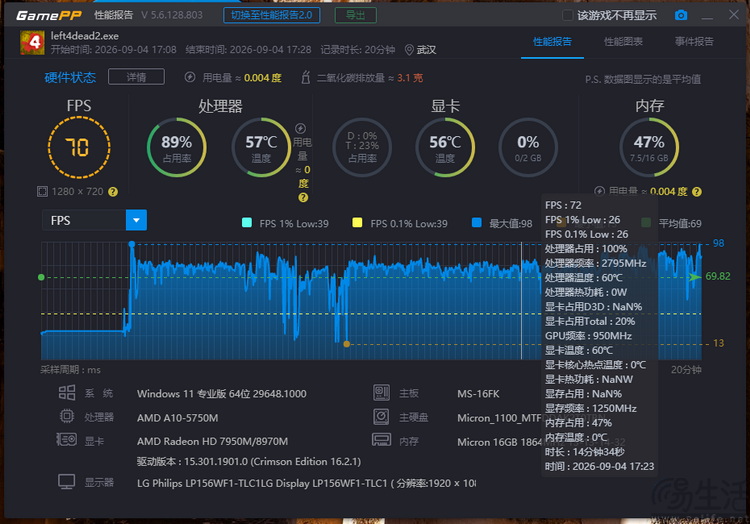Switch to the 性能报告 tab
750x524 pixels.
552,42
